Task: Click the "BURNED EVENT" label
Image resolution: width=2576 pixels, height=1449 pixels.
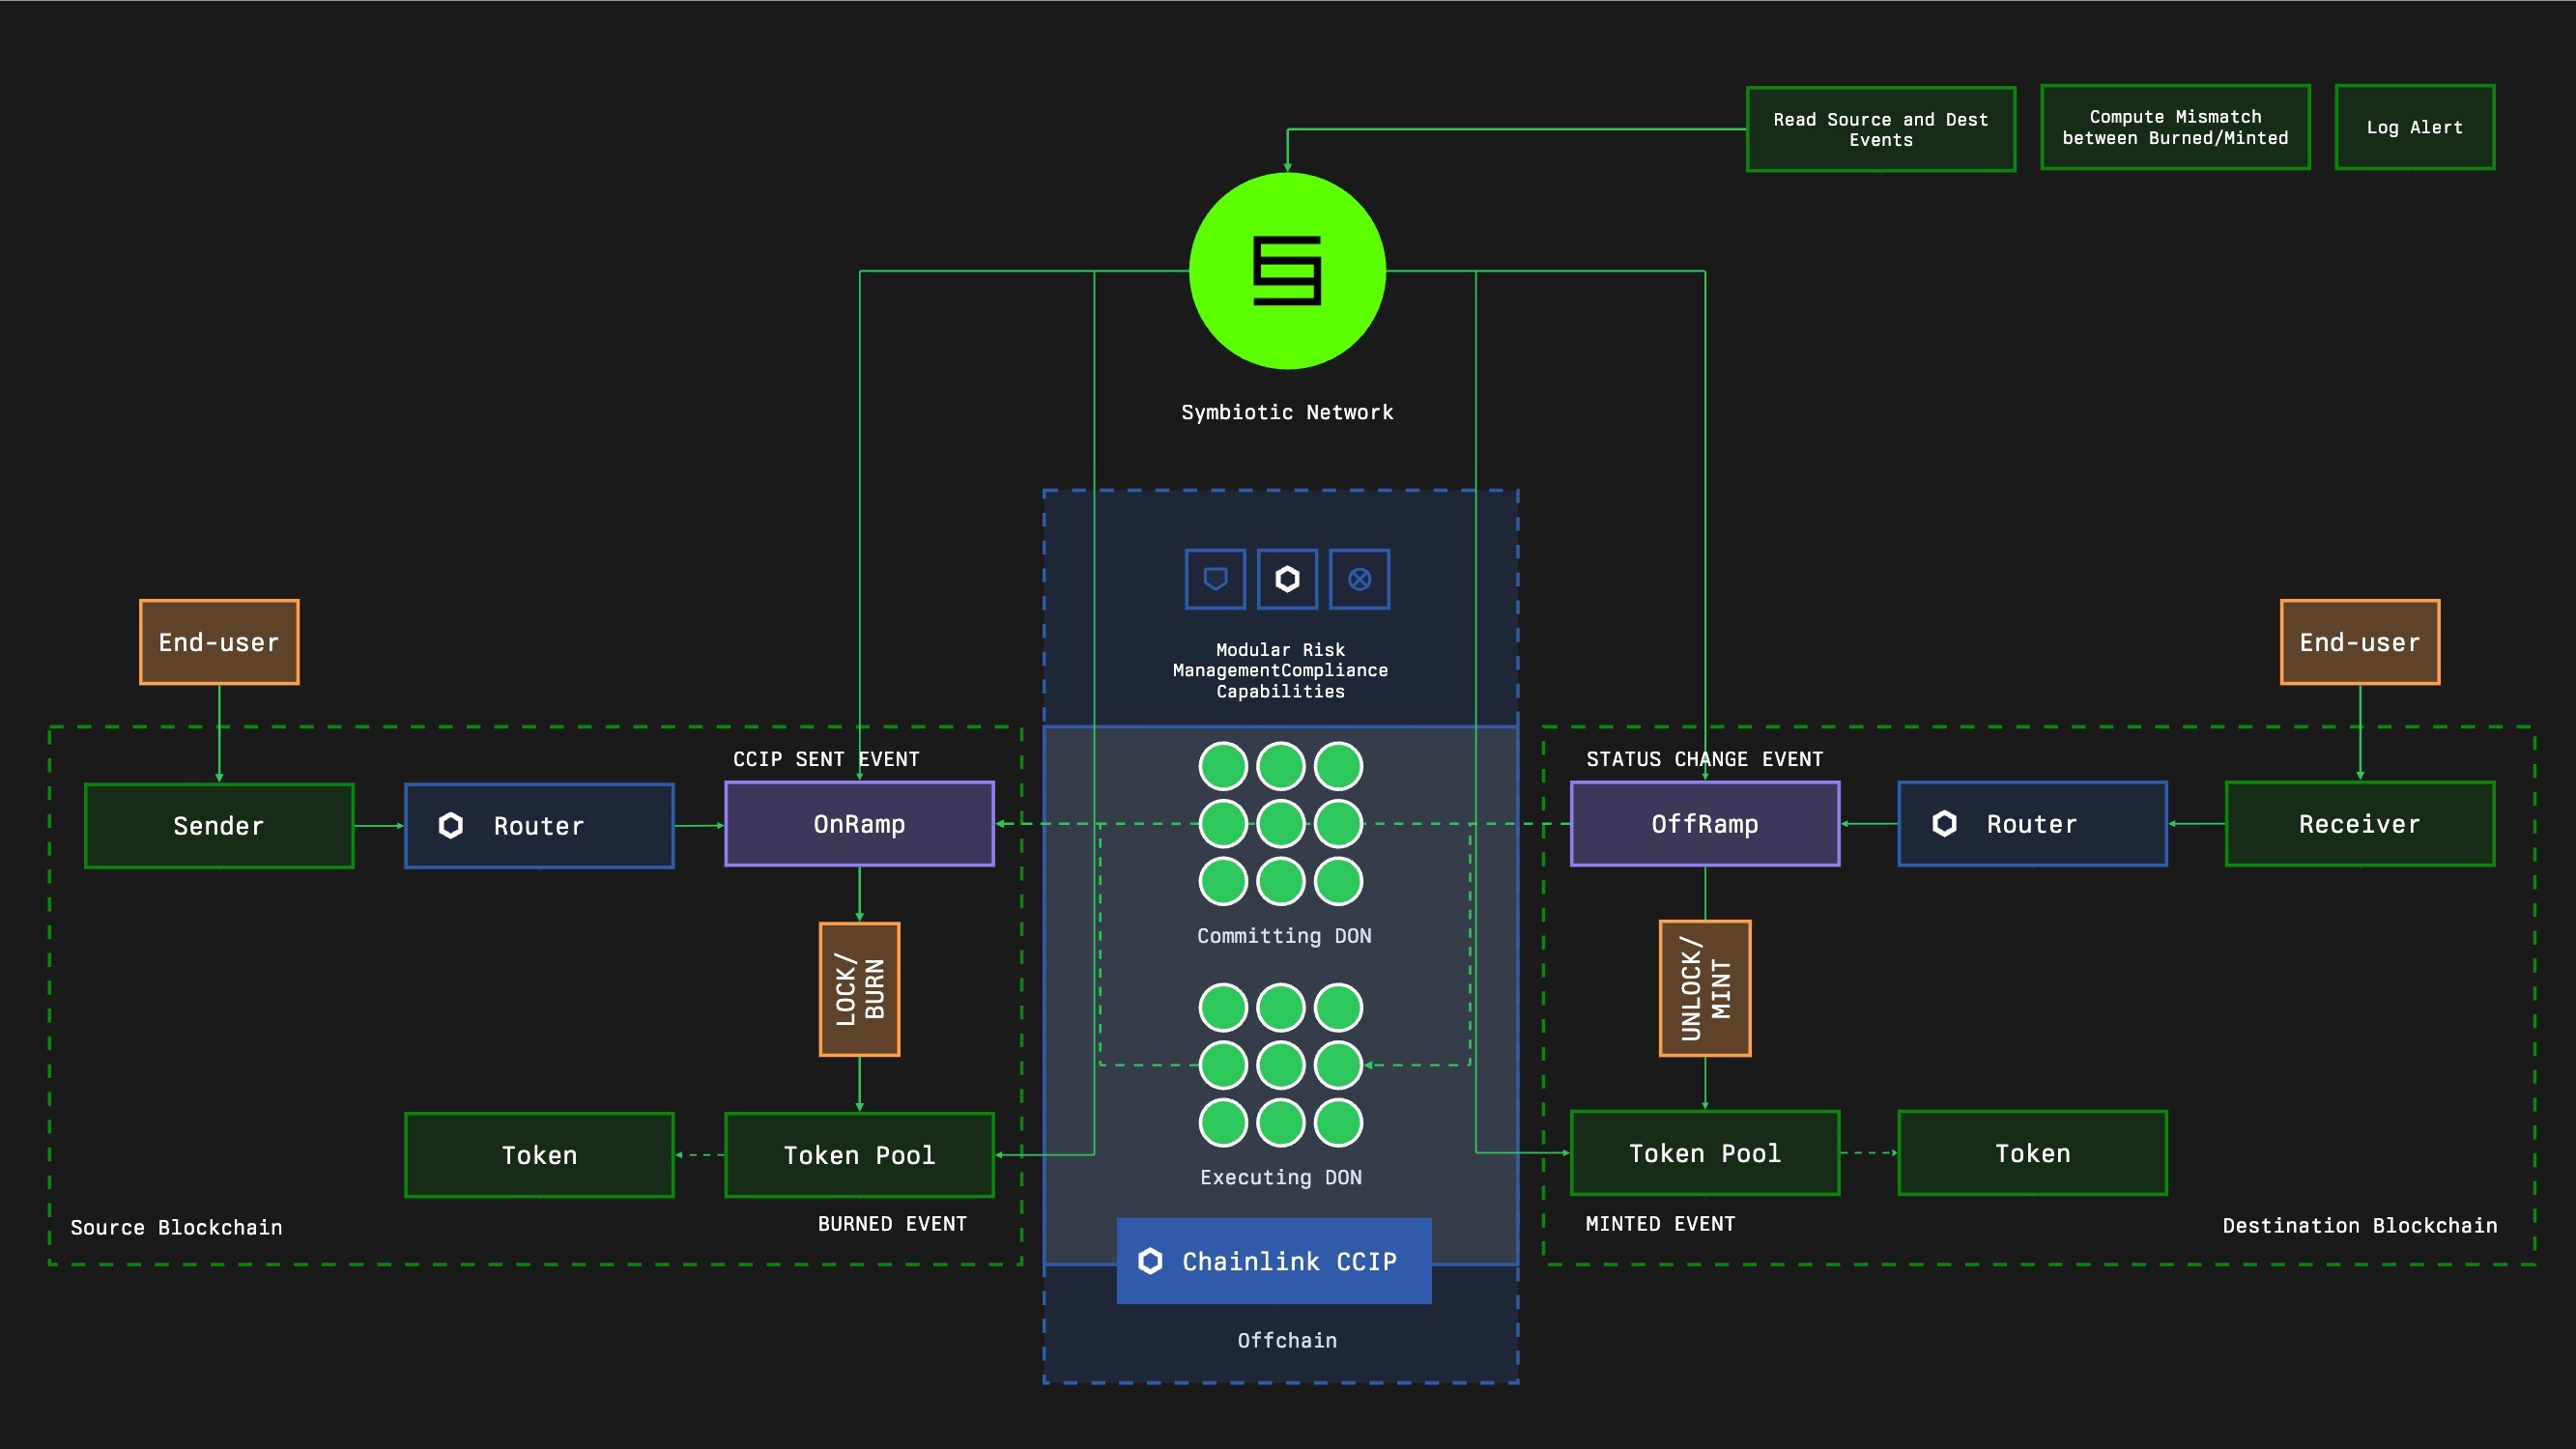Action: [892, 1224]
